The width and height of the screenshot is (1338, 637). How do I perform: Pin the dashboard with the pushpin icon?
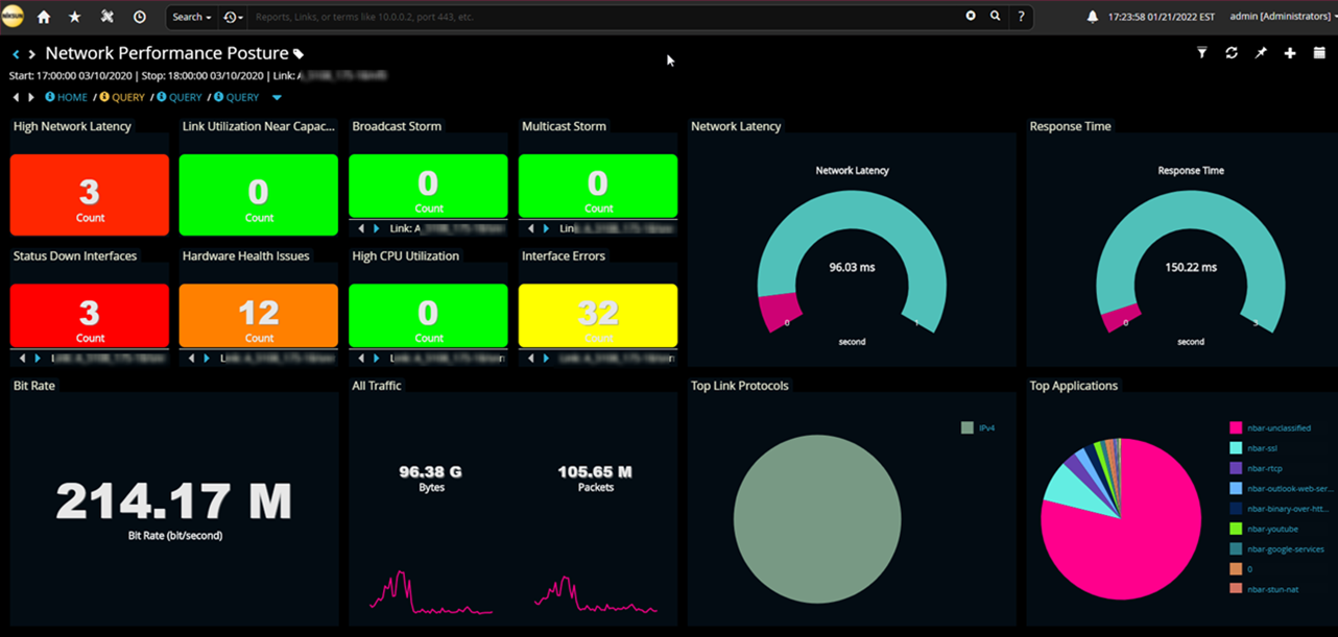point(1261,53)
